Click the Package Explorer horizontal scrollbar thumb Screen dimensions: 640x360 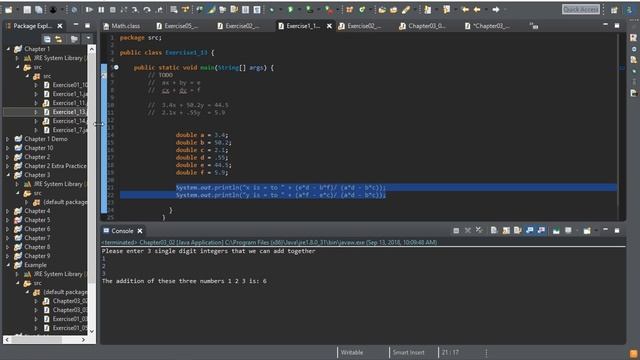[x=37, y=340]
